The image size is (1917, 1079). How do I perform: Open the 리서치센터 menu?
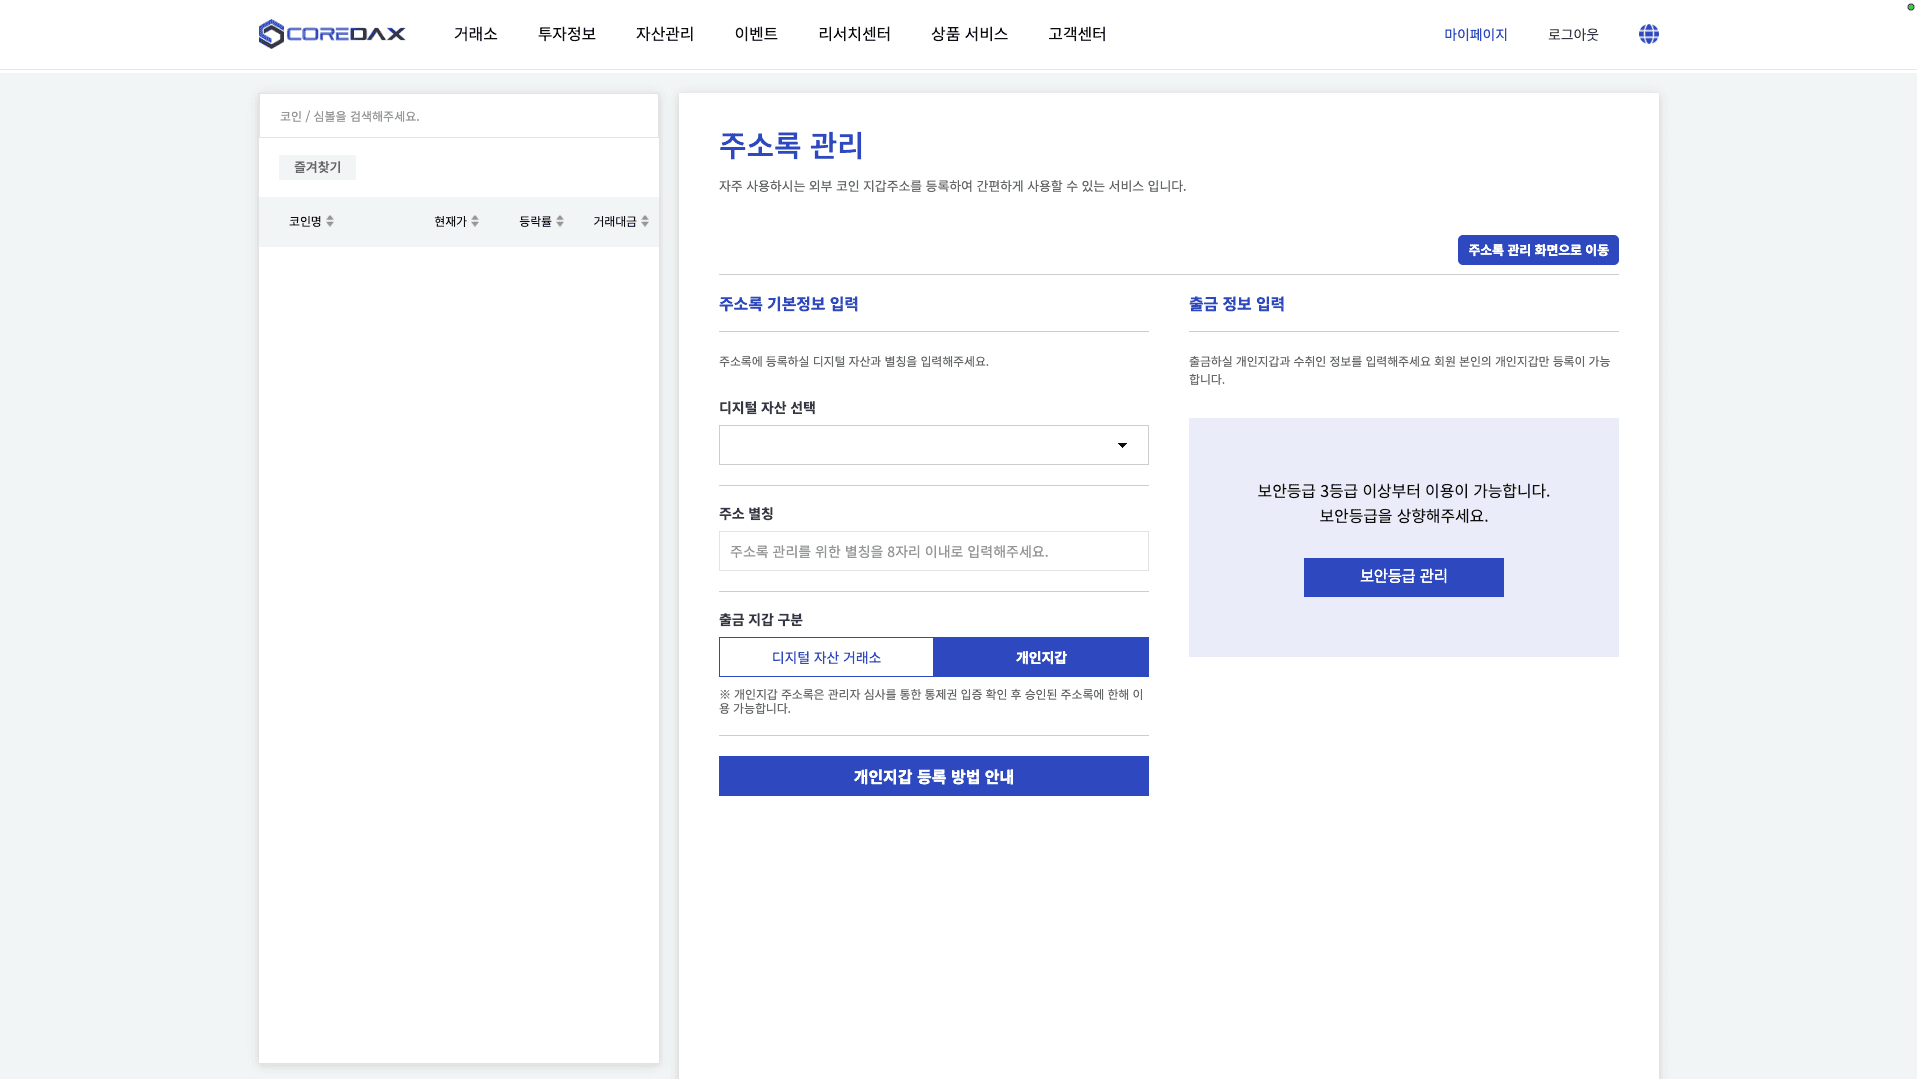click(x=854, y=34)
